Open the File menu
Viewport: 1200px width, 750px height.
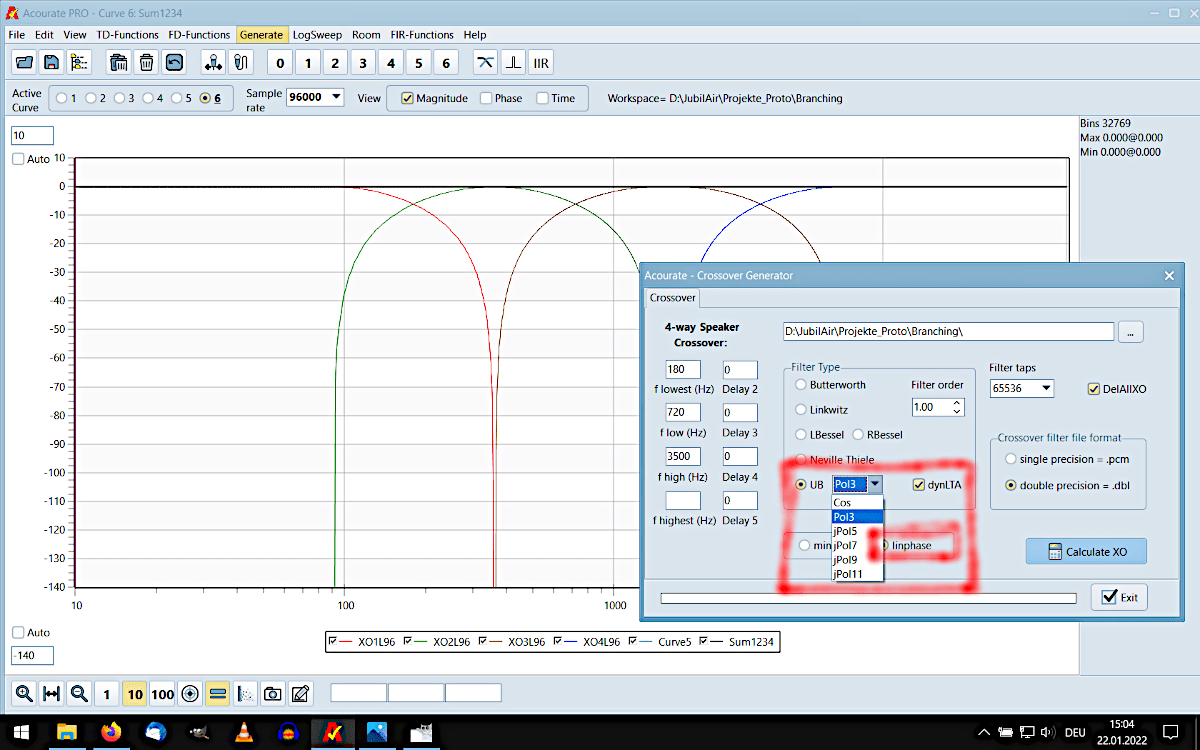pyautogui.click(x=16, y=35)
